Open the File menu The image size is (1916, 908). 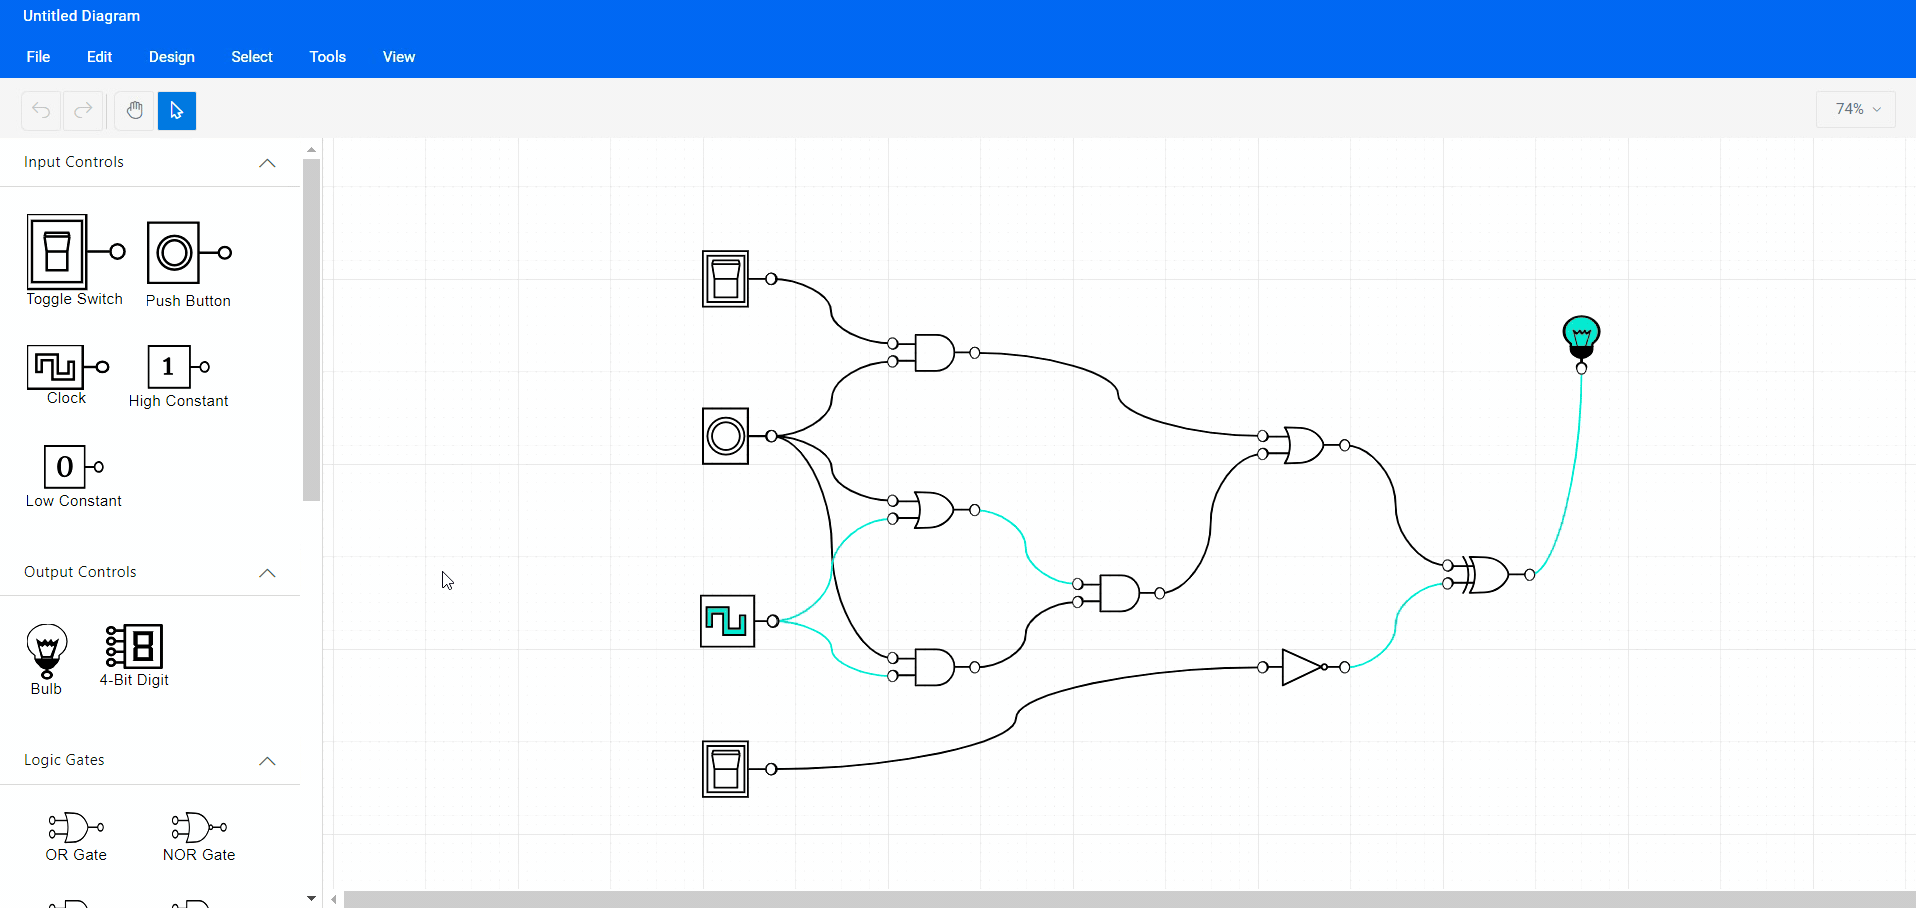pyautogui.click(x=38, y=57)
